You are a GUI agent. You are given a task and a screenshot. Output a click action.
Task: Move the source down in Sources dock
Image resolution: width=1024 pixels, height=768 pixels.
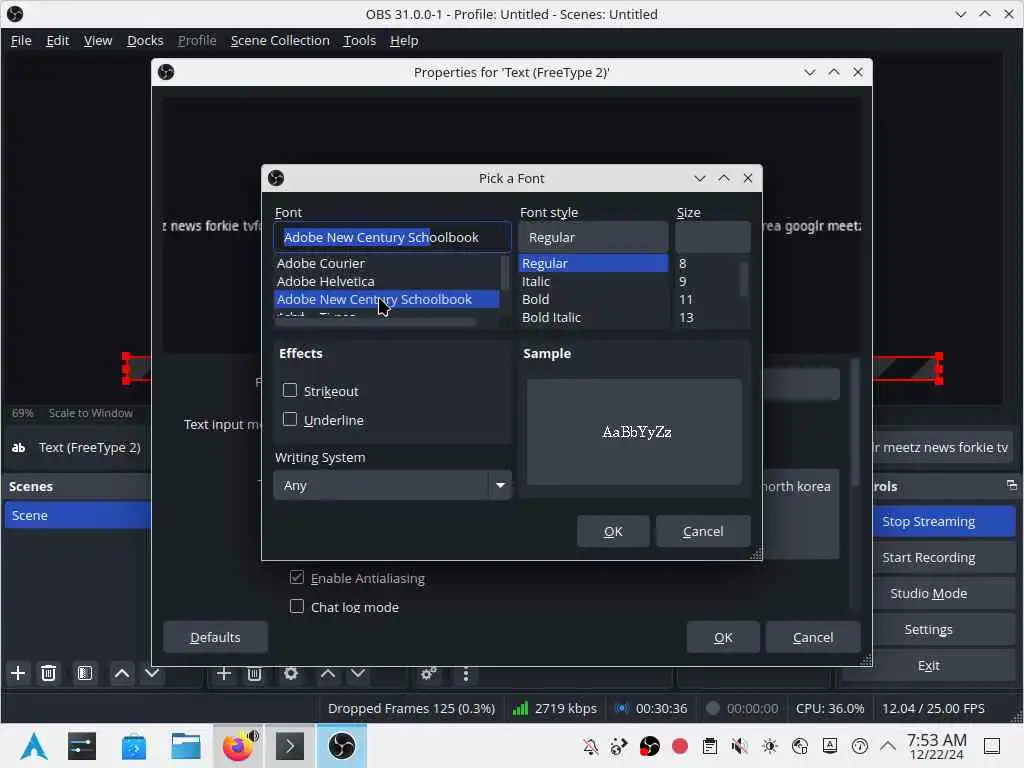click(x=359, y=673)
